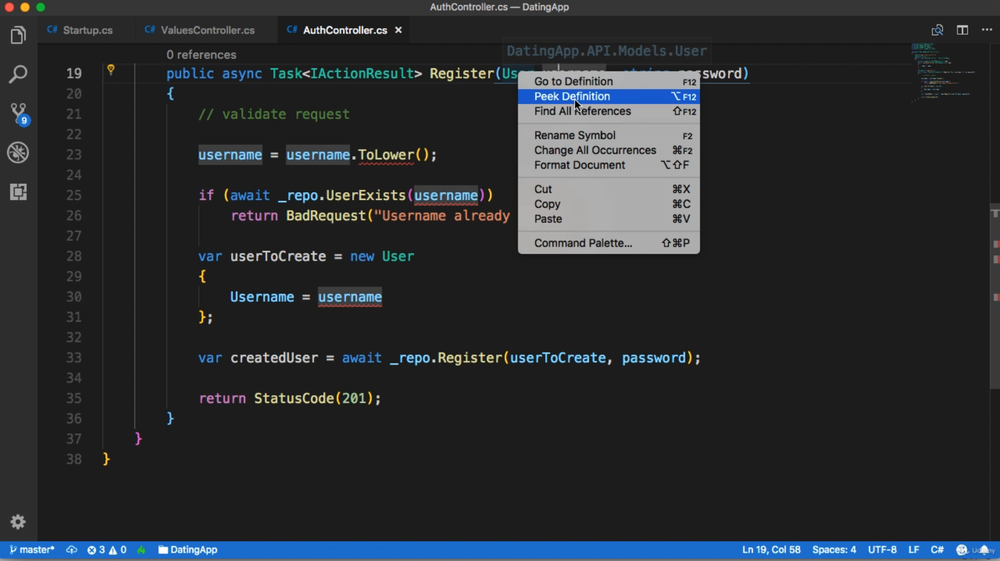Screen dimensions: 1000x561
Task: Open the Debug view in activity bar
Action: click(18, 152)
